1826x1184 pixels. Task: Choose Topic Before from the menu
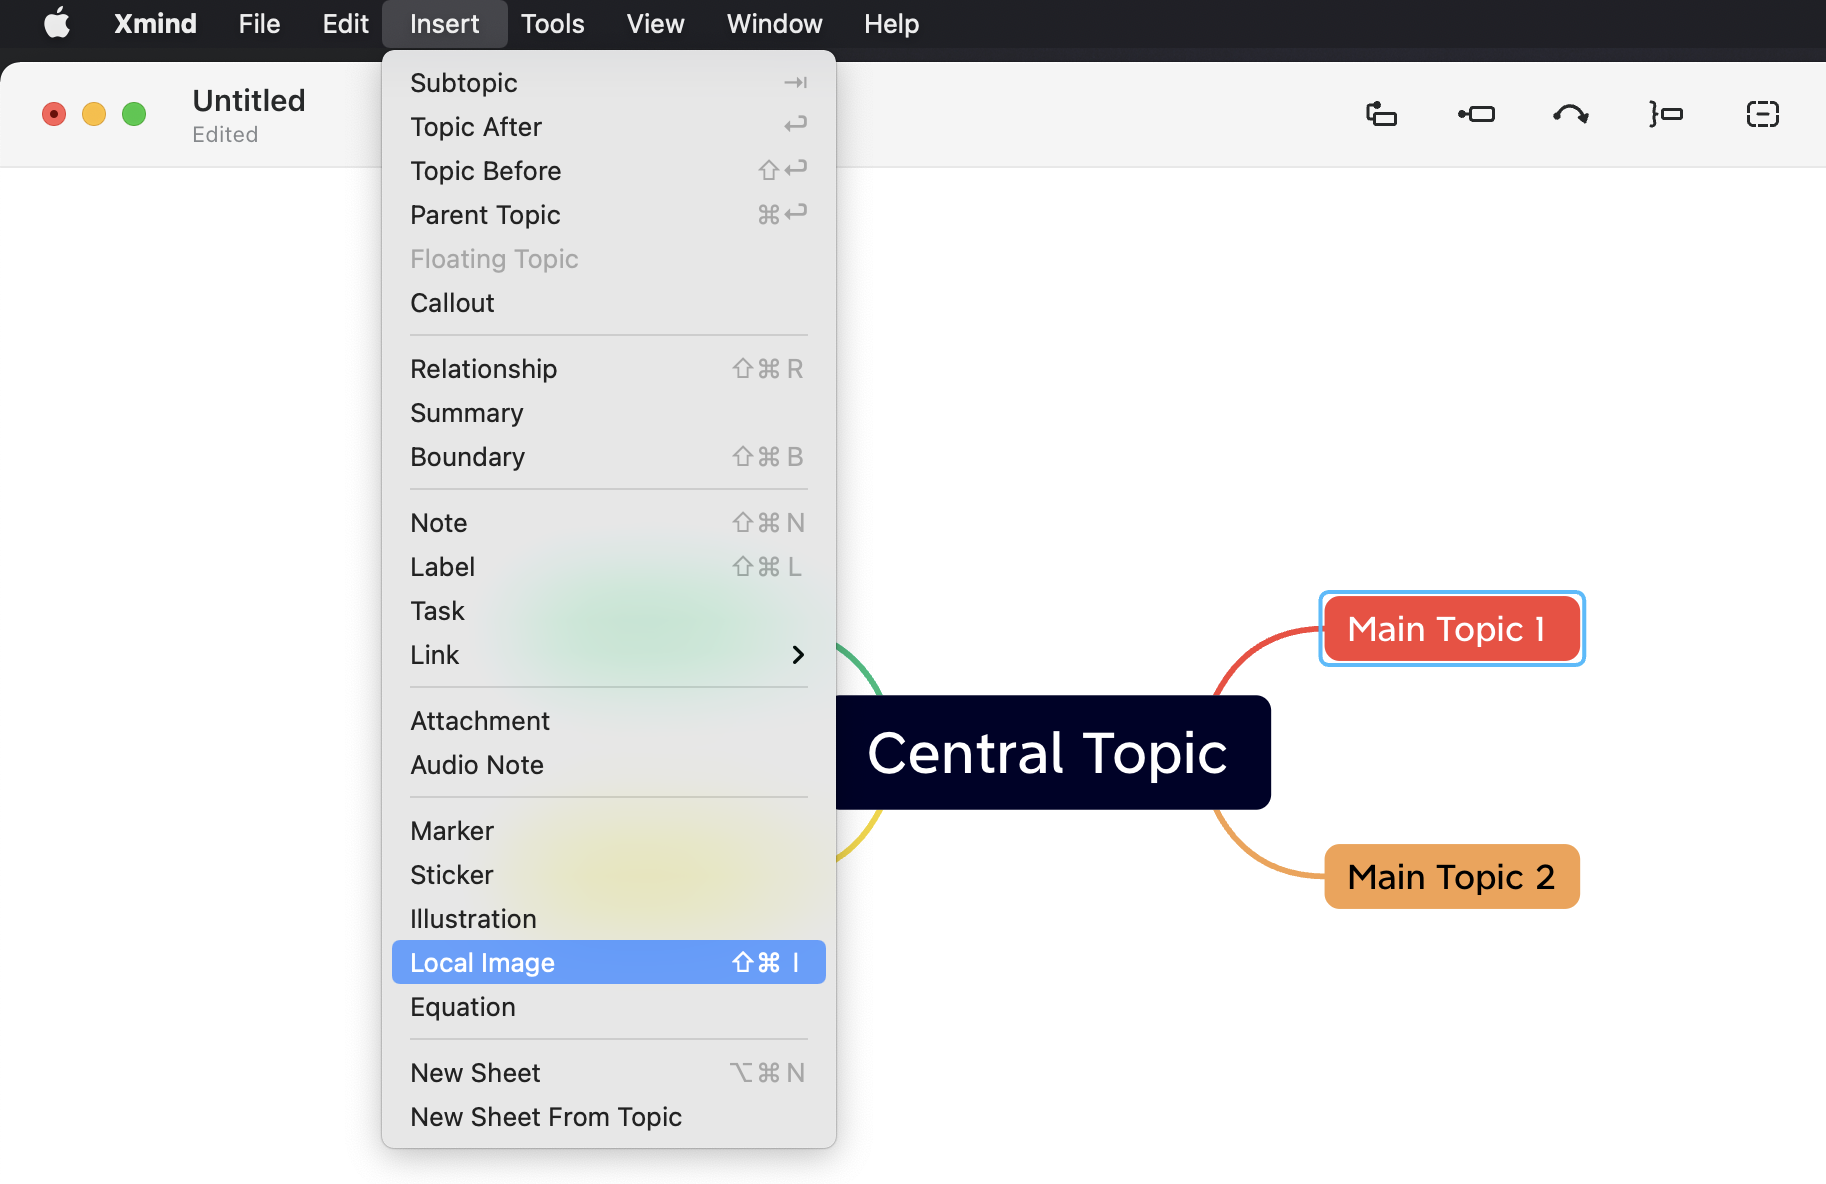(x=608, y=171)
